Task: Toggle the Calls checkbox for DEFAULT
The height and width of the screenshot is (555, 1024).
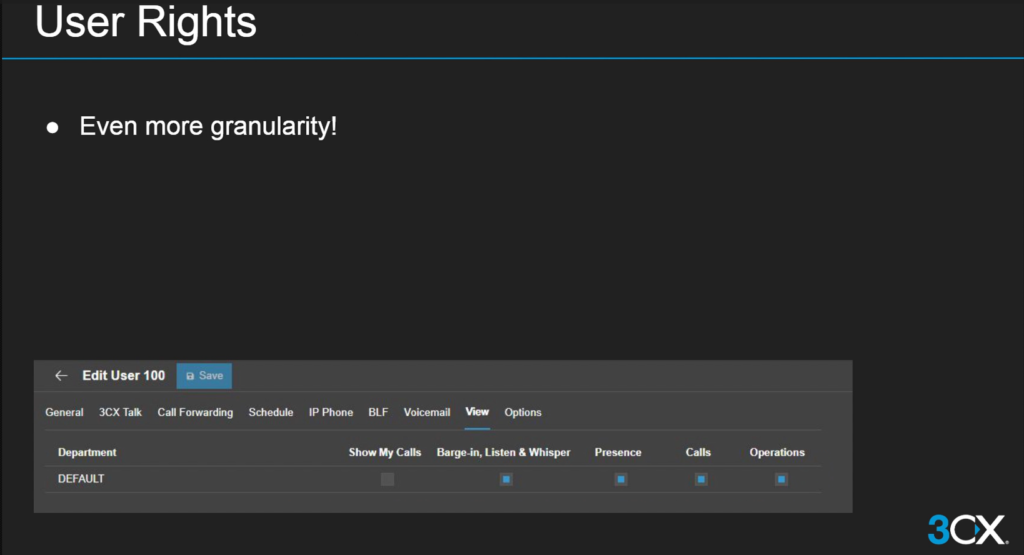Action: 701,480
